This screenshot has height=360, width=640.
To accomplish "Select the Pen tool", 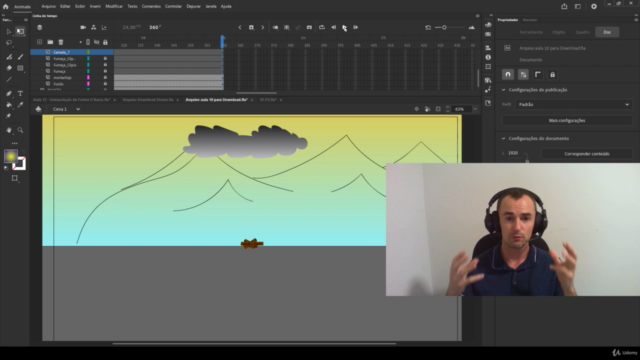I will pos(9,93).
